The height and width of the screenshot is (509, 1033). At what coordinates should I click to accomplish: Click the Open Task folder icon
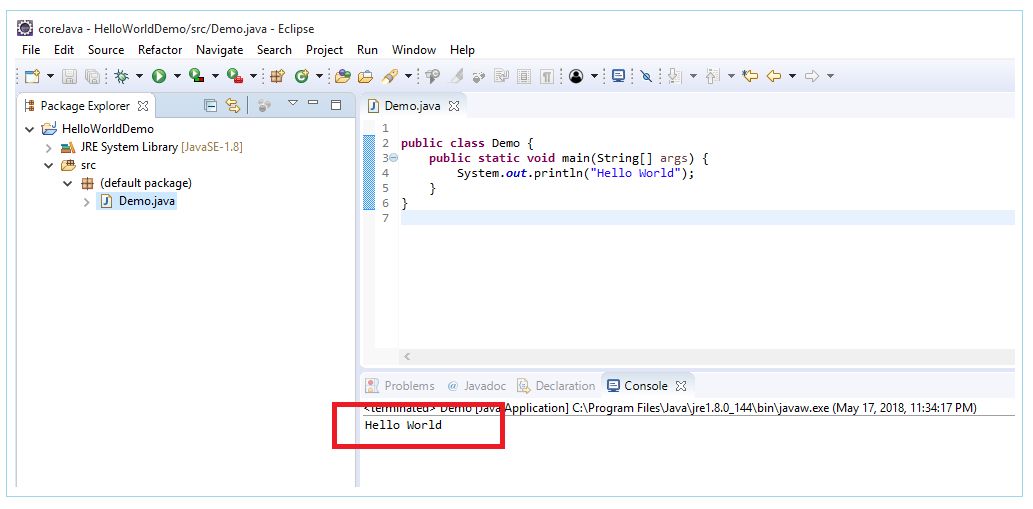[x=366, y=76]
